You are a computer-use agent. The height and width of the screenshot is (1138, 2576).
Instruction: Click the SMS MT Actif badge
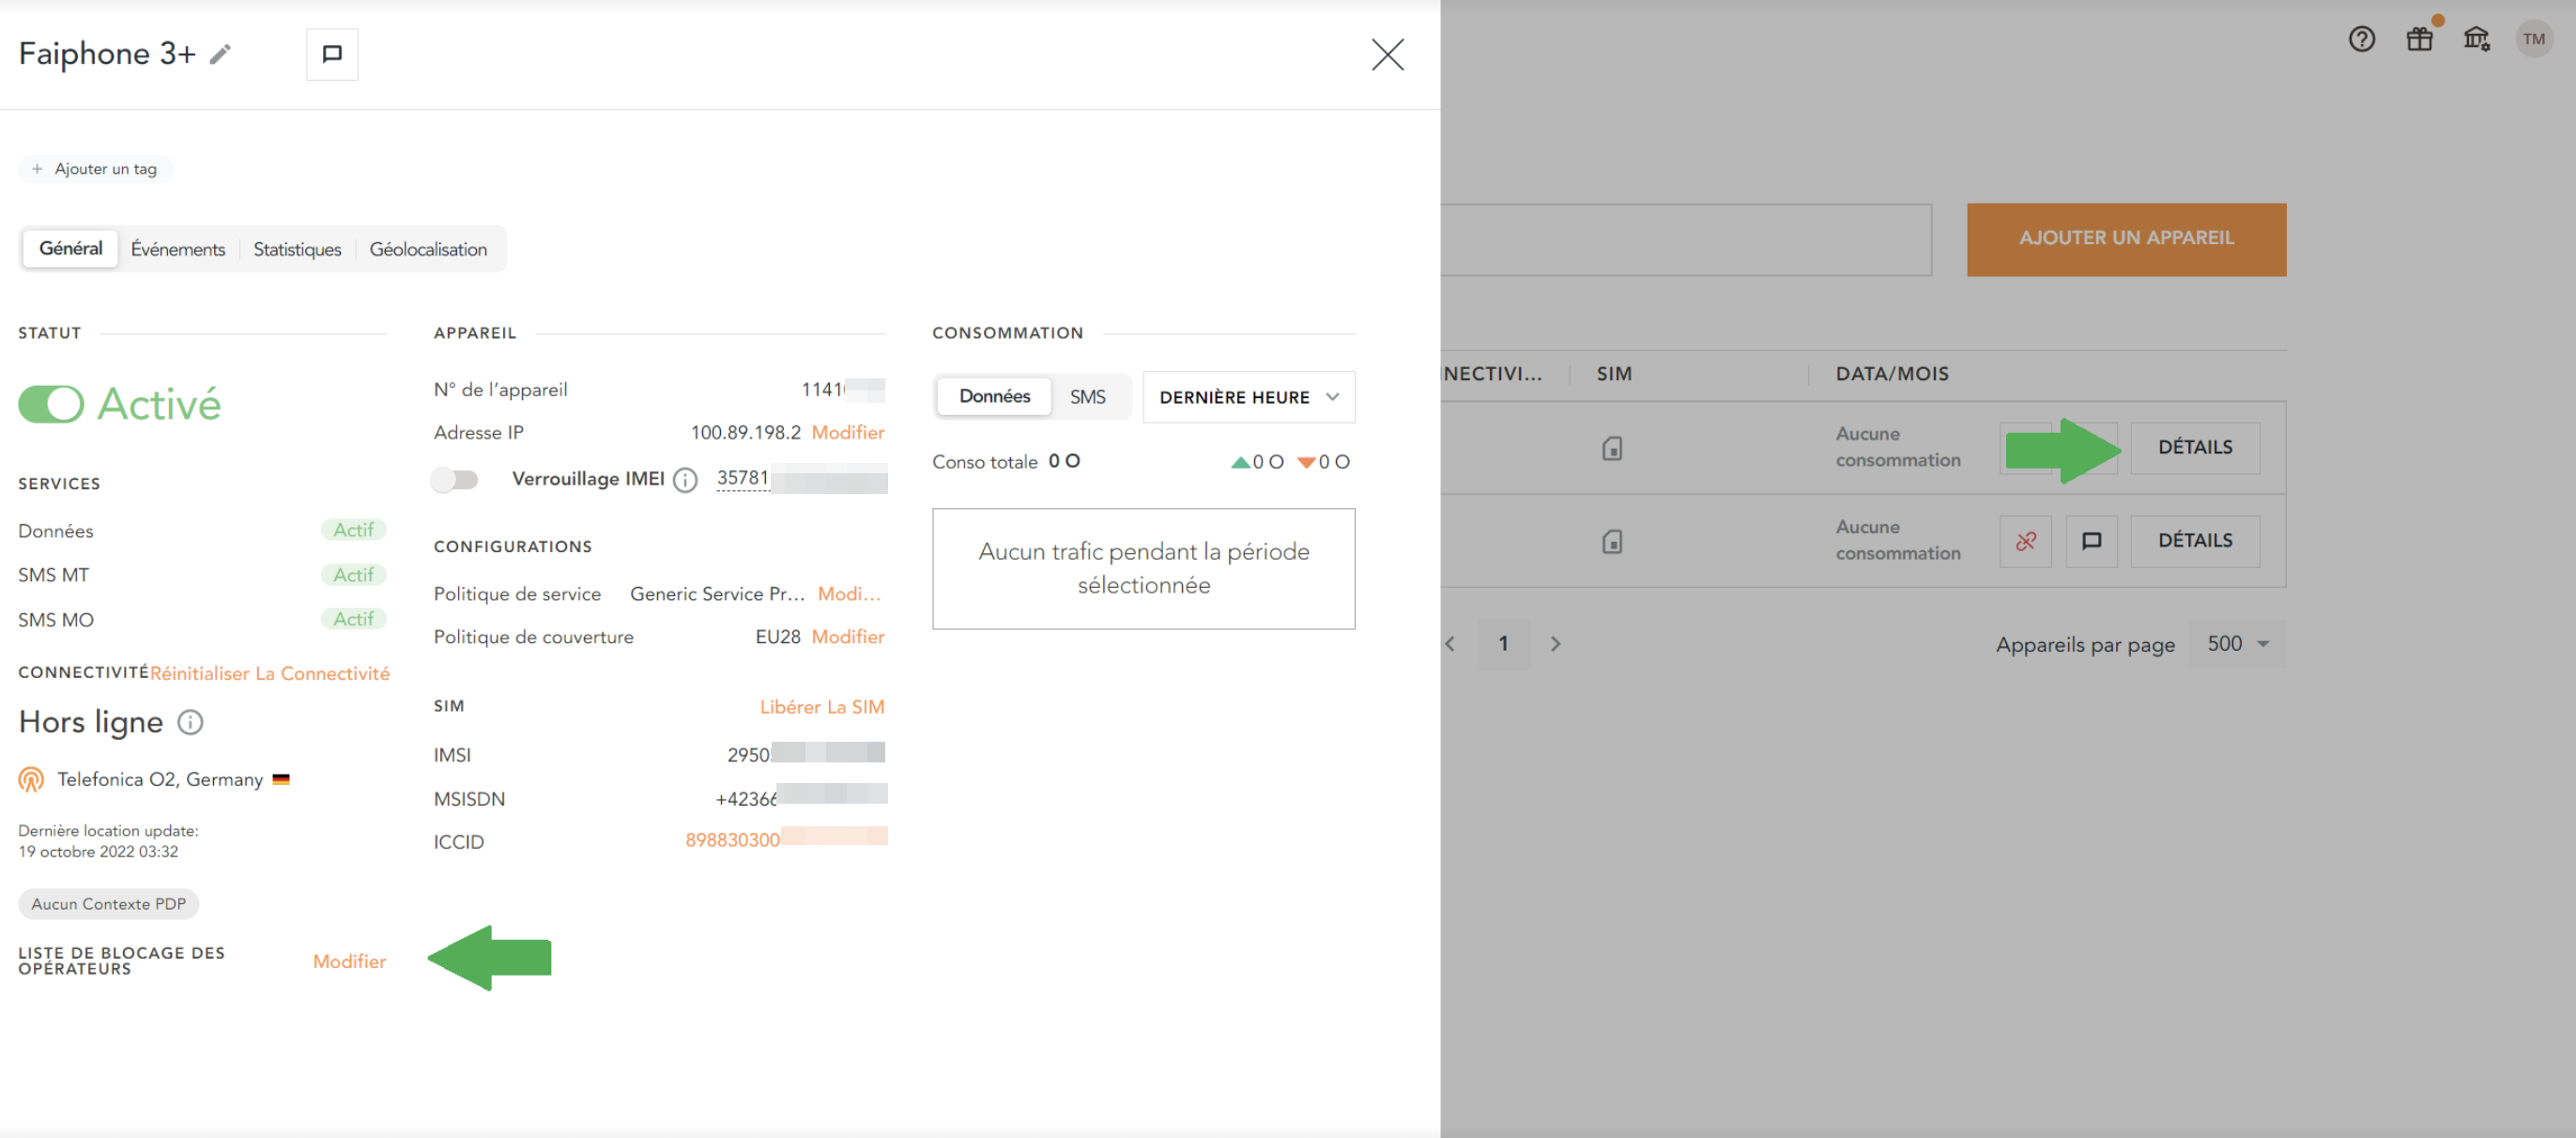click(353, 574)
